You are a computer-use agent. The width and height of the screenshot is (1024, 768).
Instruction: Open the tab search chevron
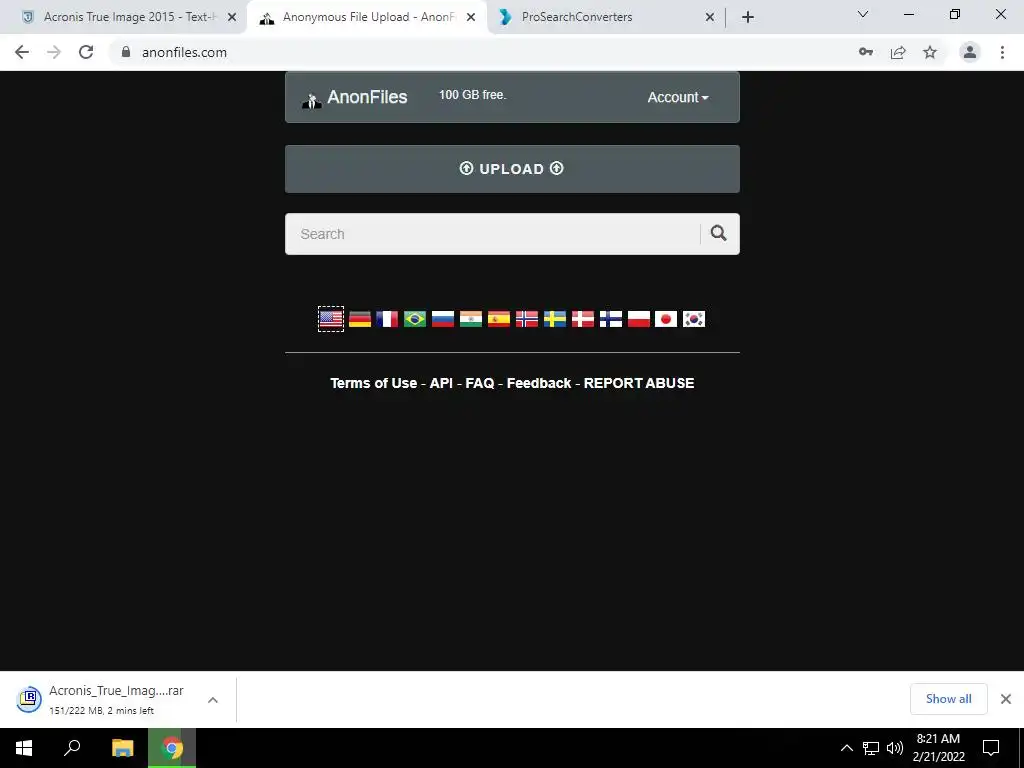click(863, 14)
